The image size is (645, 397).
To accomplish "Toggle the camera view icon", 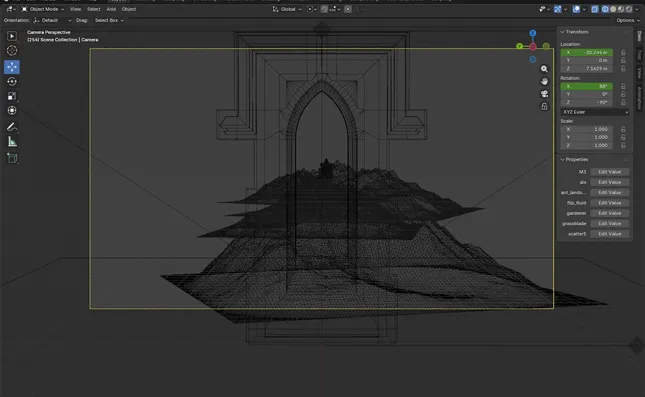I will coord(544,94).
